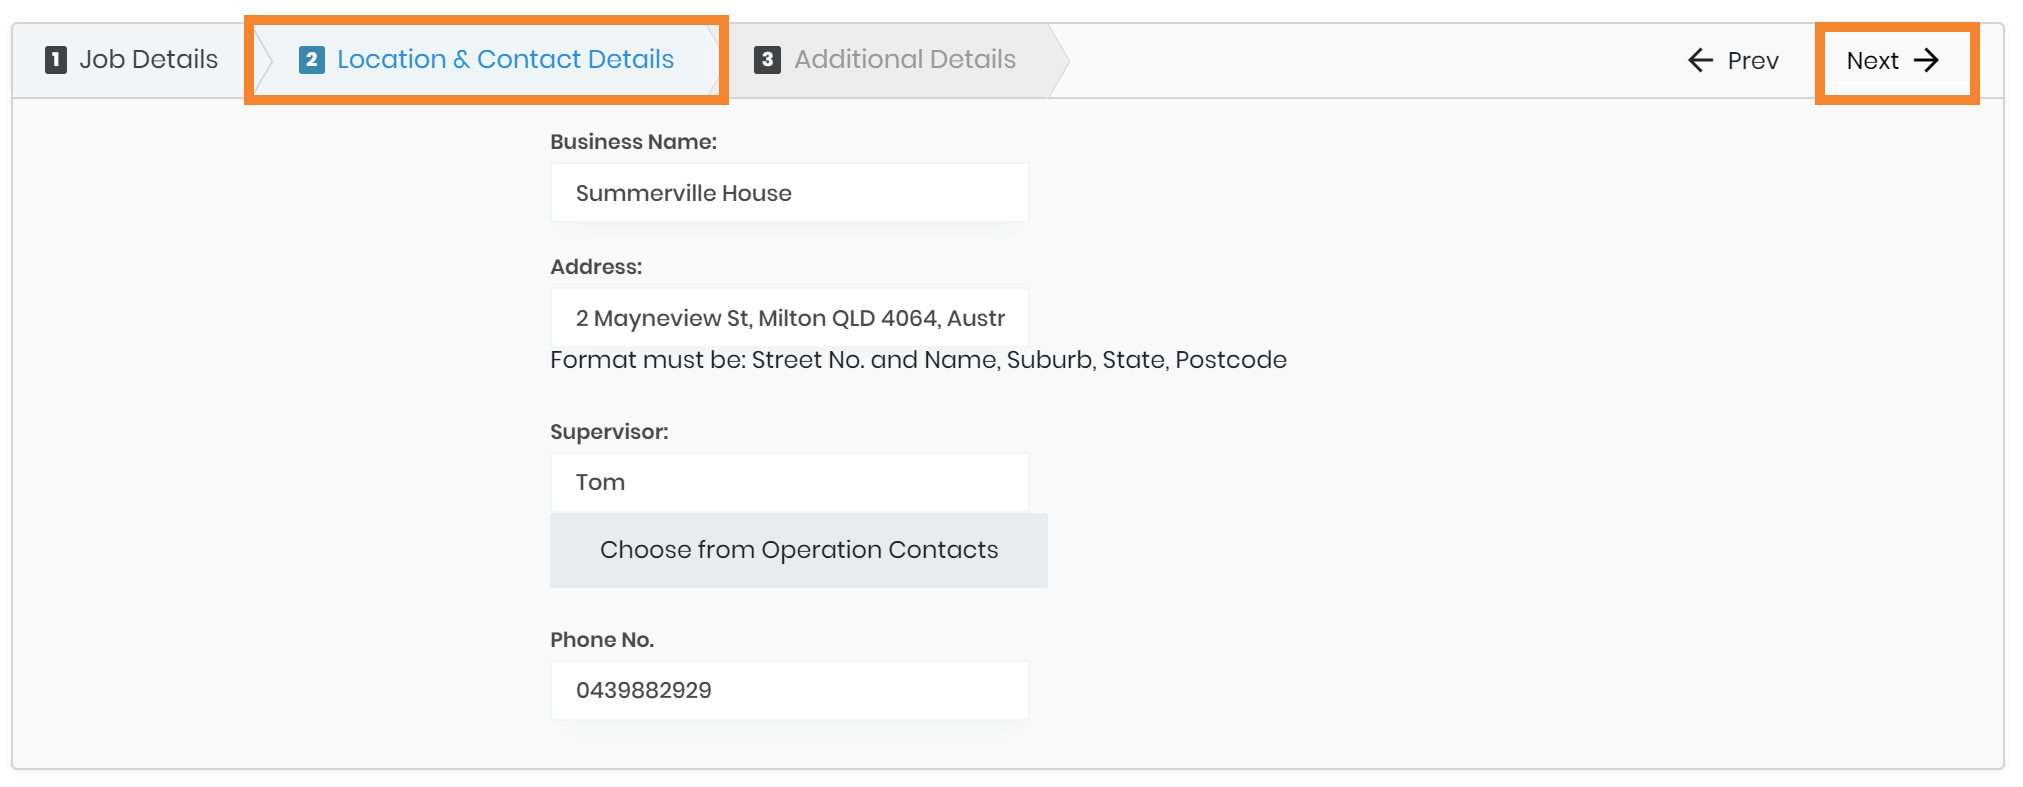
Task: Select the Phone No. input field
Action: click(789, 690)
